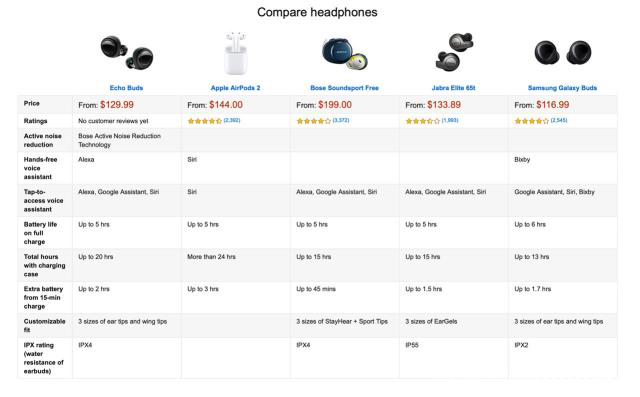Open the Samsung Galaxy Buds link

562,88
